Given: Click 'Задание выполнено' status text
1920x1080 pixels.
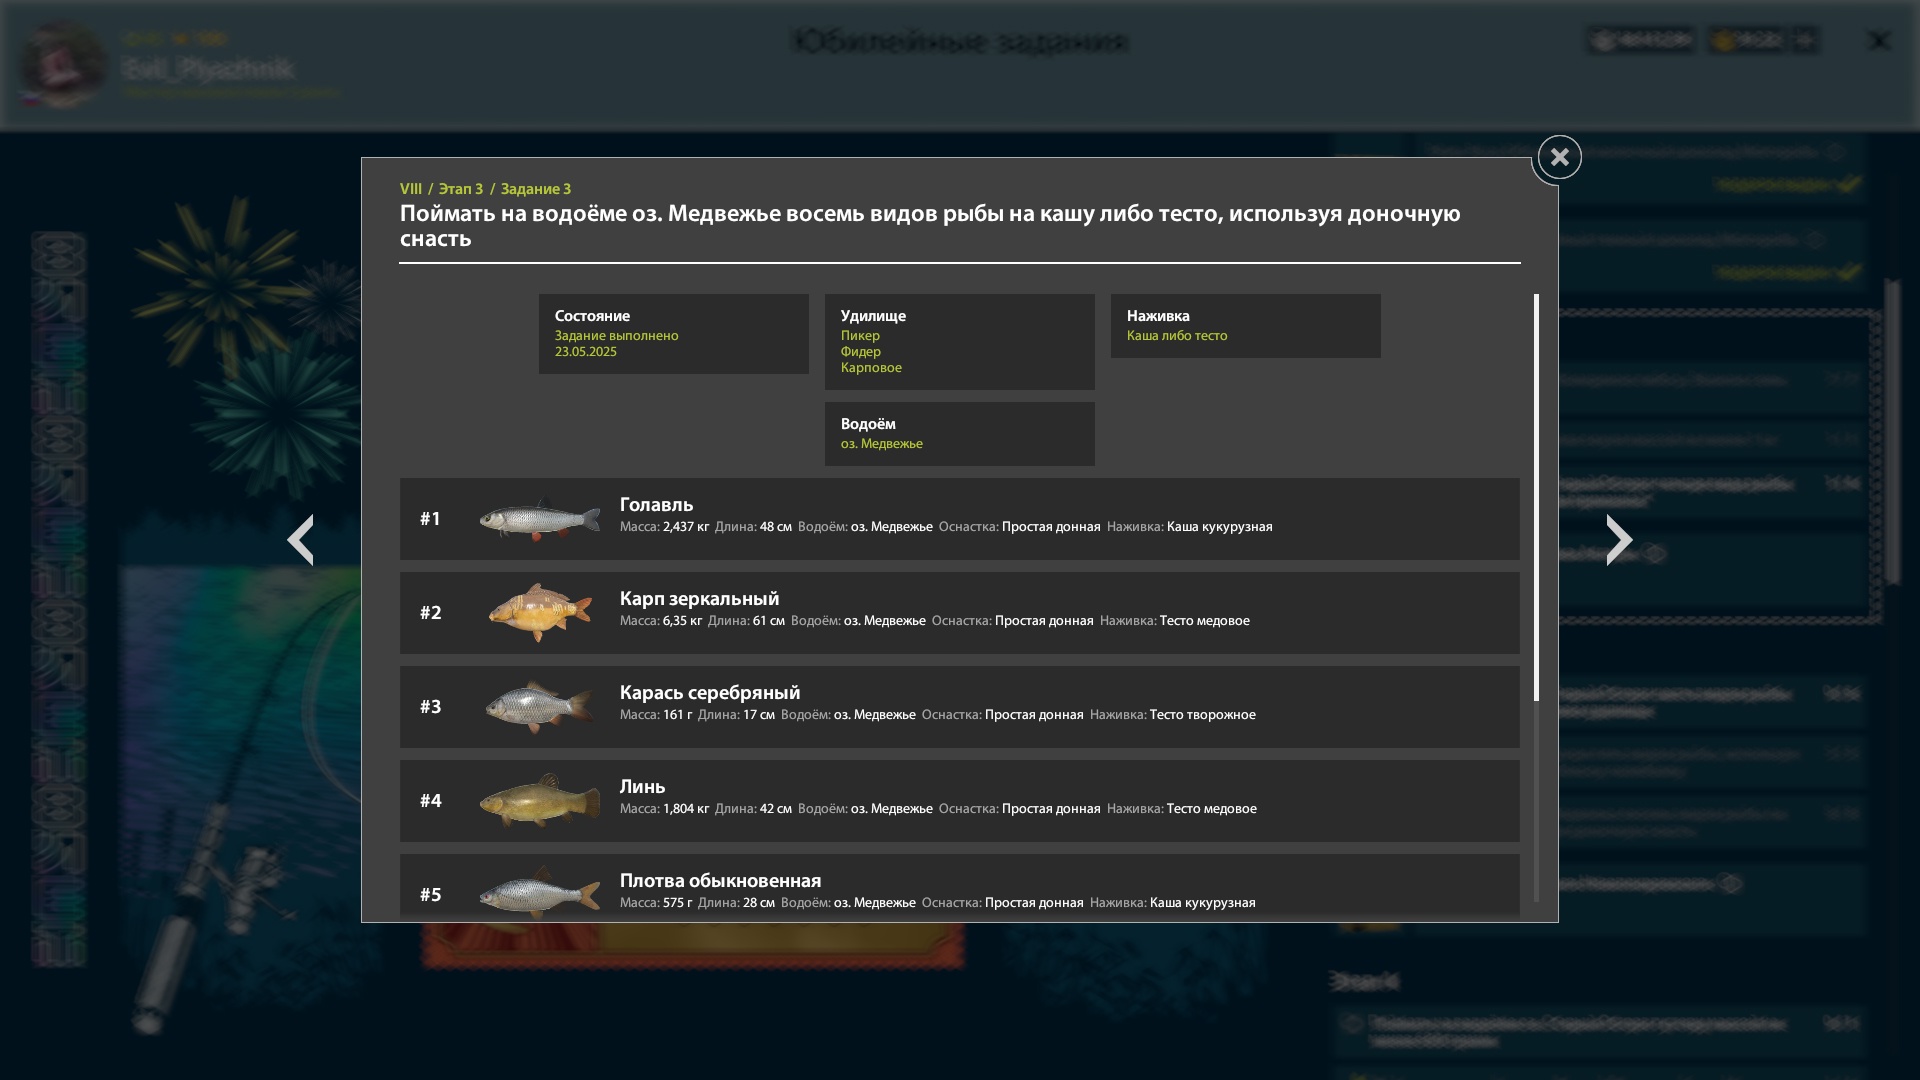Looking at the screenshot, I should tap(617, 336).
